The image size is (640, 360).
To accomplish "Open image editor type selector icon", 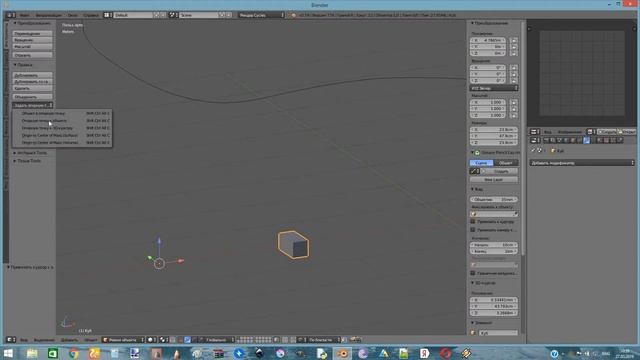I will pyautogui.click(x=535, y=132).
